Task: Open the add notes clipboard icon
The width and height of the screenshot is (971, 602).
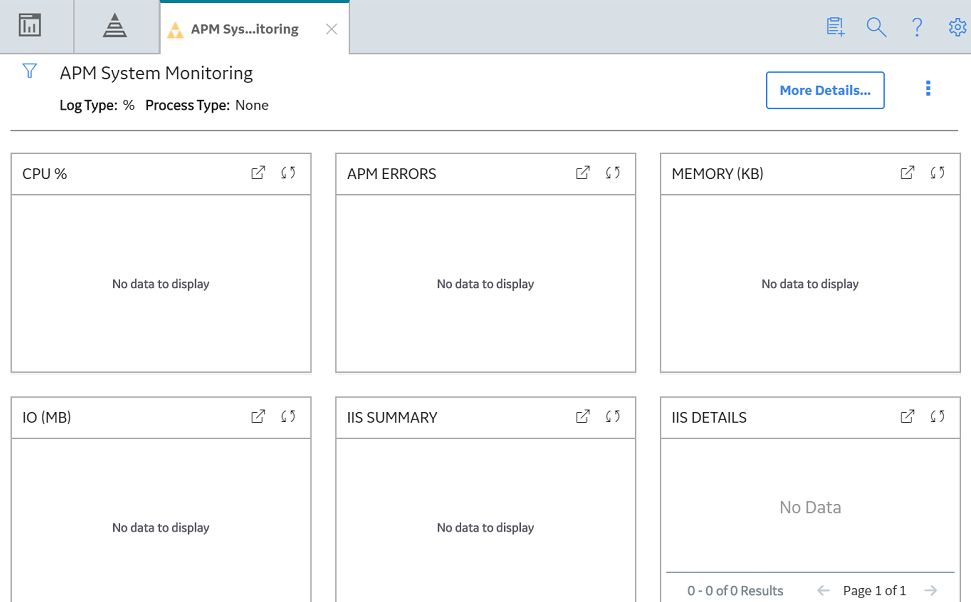Action: (x=835, y=27)
